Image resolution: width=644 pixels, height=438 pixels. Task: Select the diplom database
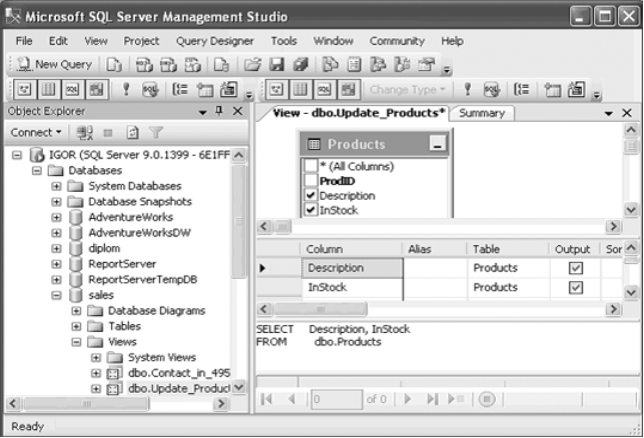click(104, 248)
